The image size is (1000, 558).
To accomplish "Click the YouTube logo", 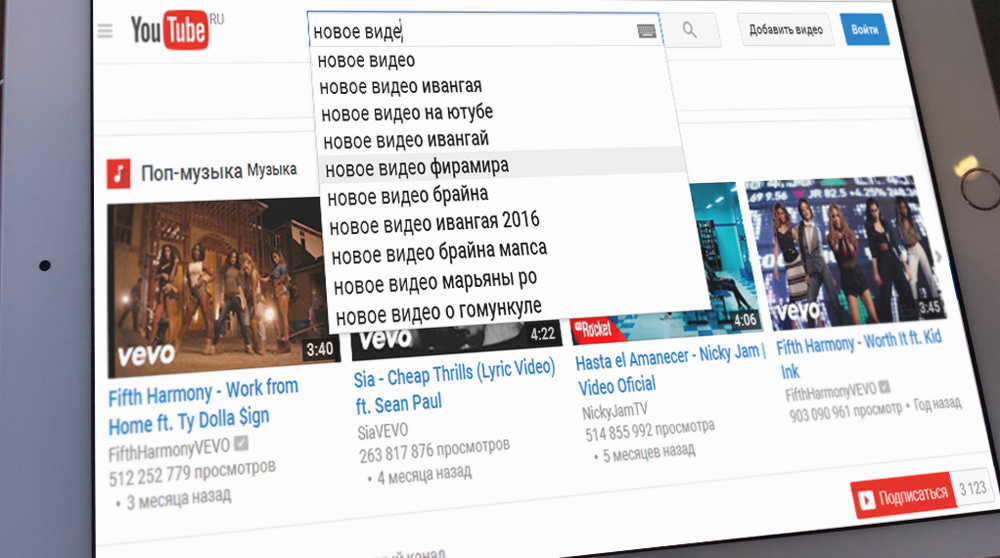I will (x=169, y=32).
